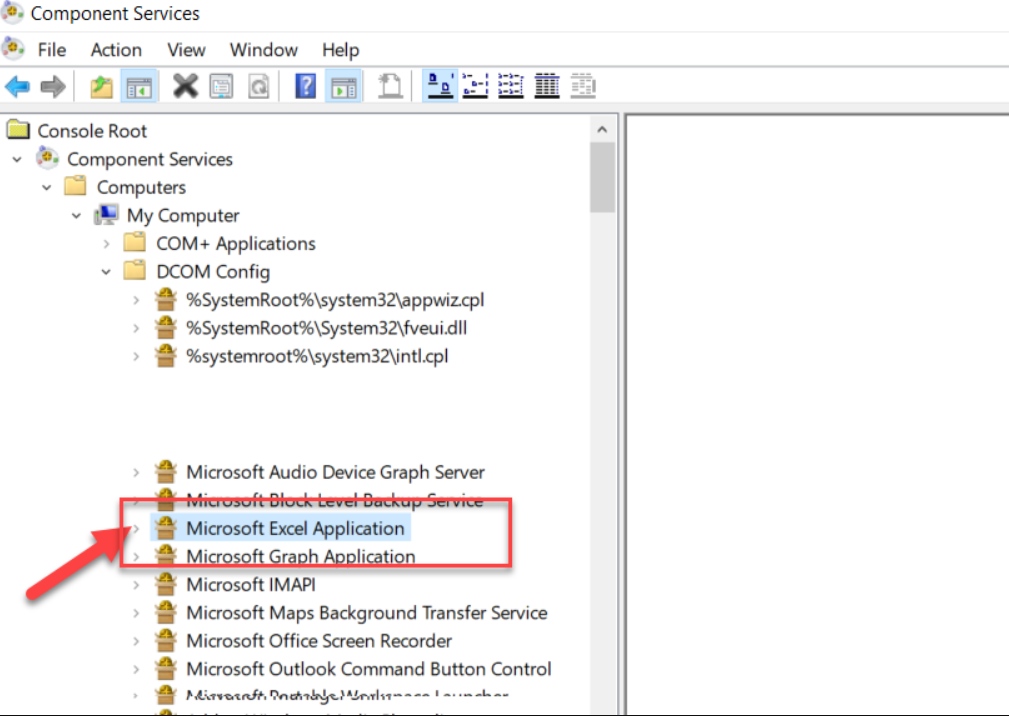Select Microsoft Office Screen Recorder entry
Viewport: 1009px width, 716px height.
point(319,641)
